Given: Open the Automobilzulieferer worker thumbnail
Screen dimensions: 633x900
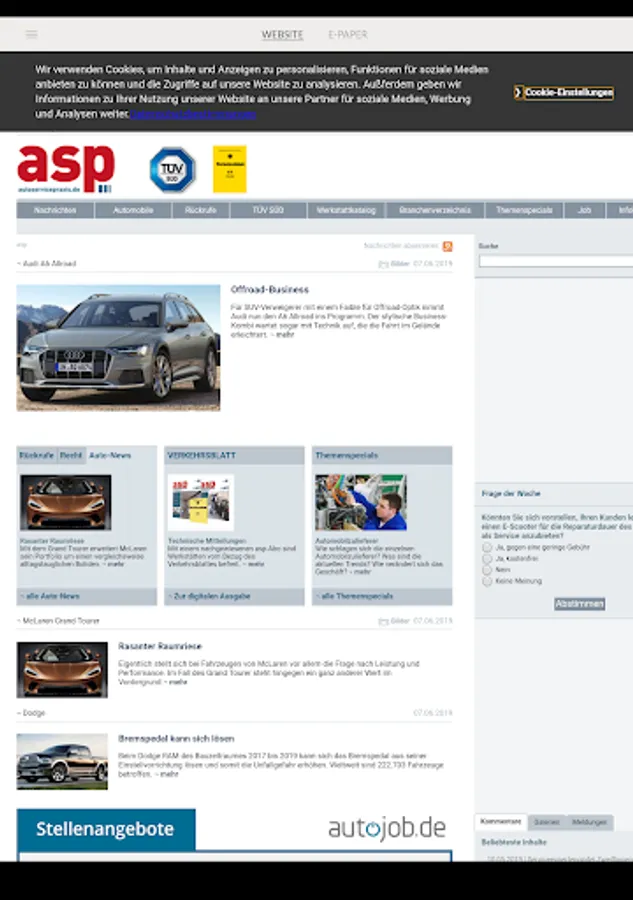Looking at the screenshot, I should coord(361,502).
